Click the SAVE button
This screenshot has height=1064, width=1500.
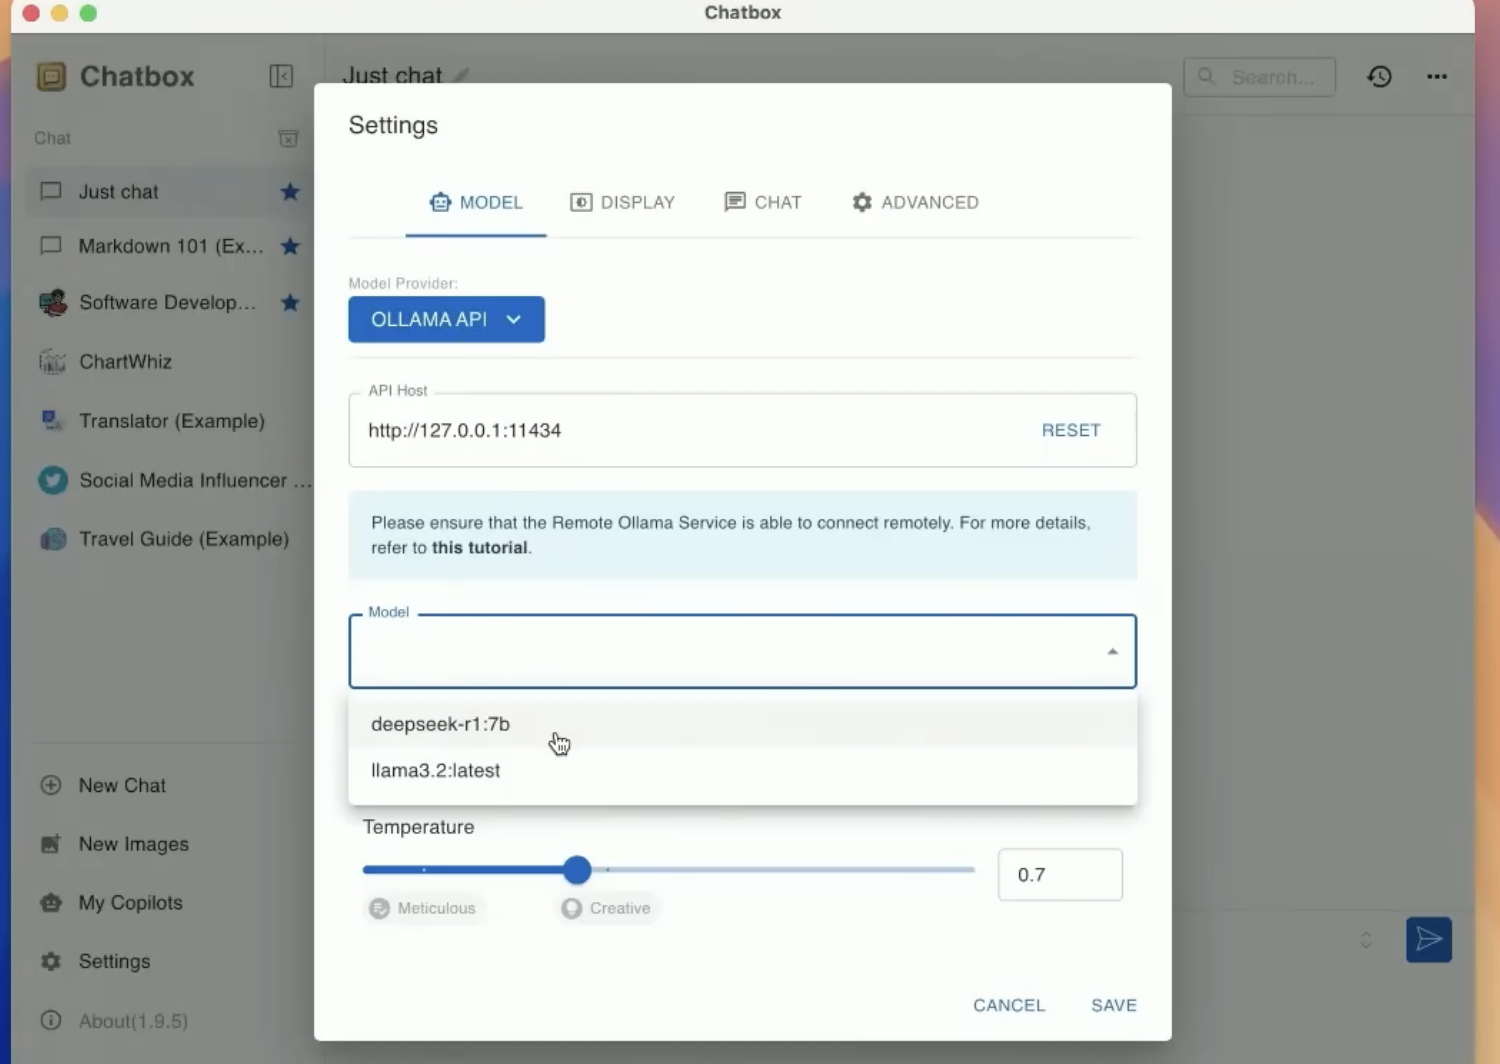coord(1114,1005)
